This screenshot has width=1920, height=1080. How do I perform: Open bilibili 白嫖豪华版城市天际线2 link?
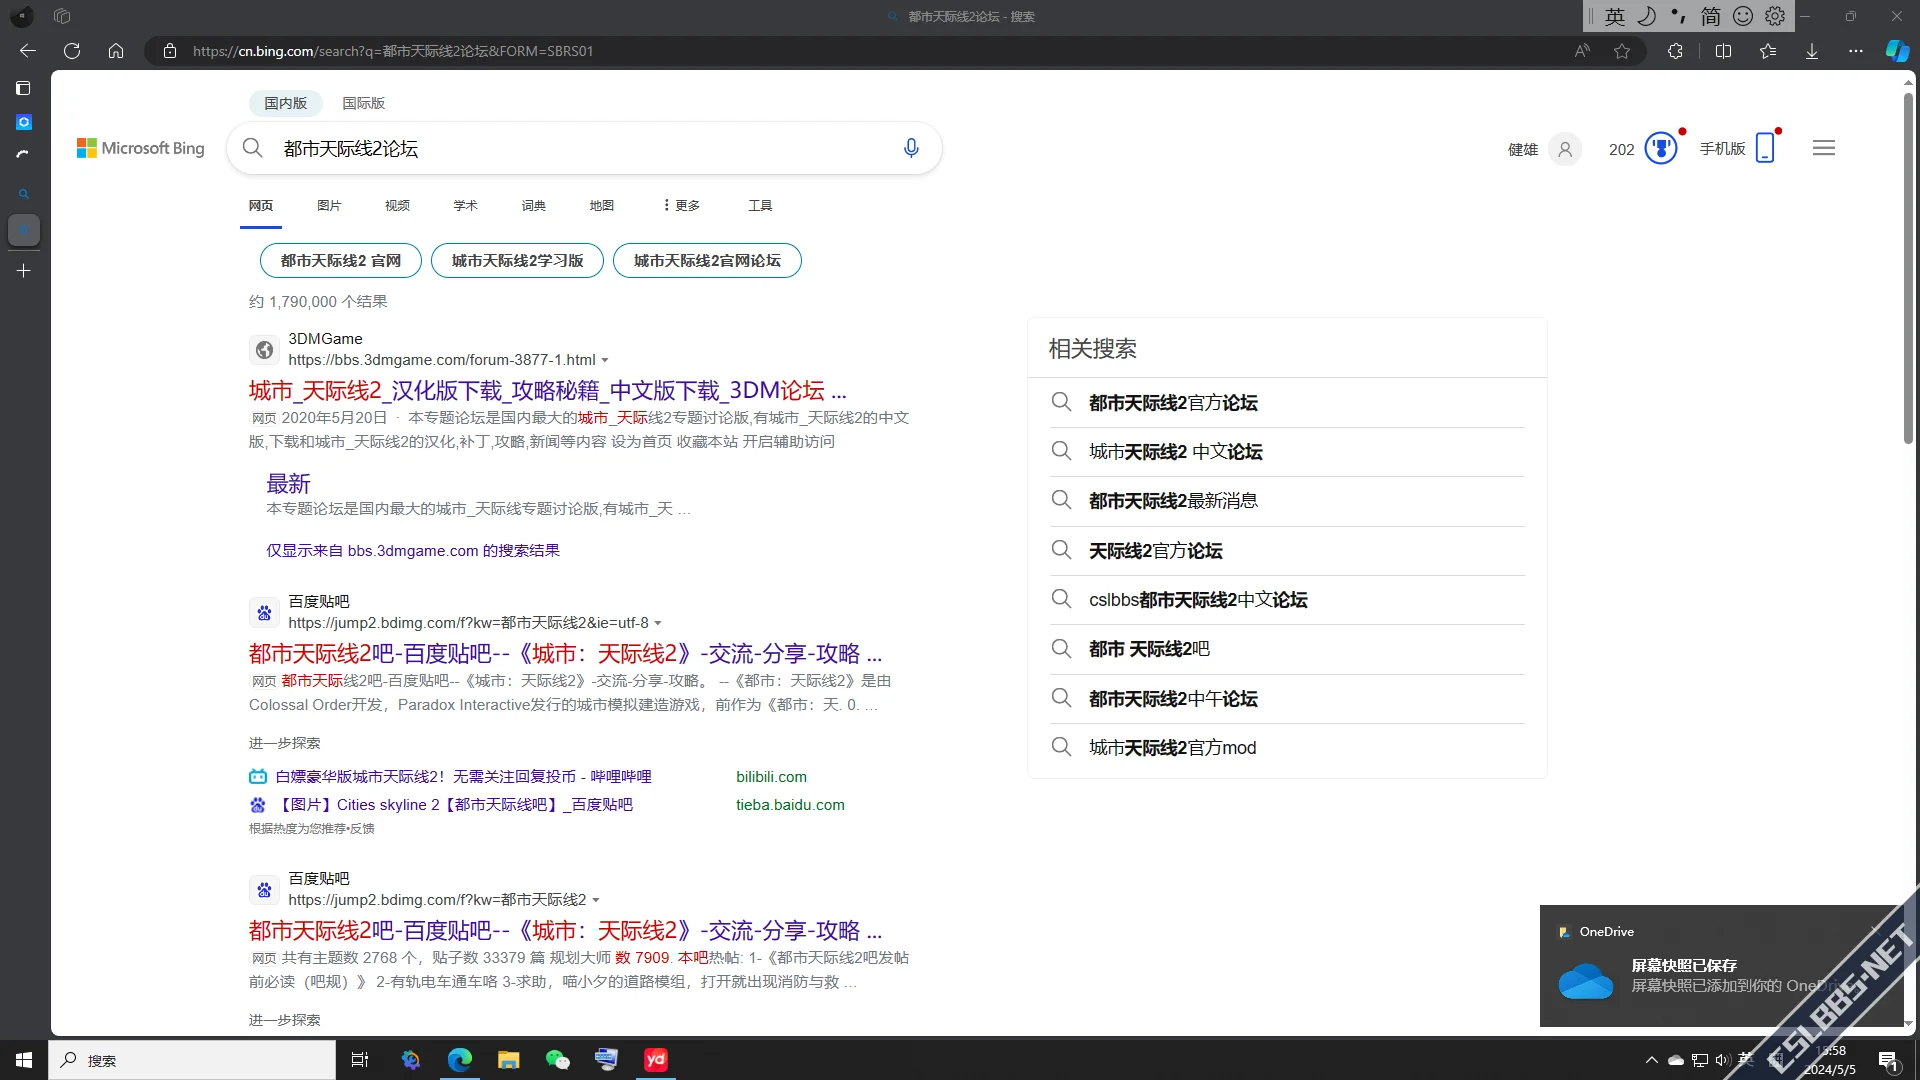pyautogui.click(x=463, y=777)
